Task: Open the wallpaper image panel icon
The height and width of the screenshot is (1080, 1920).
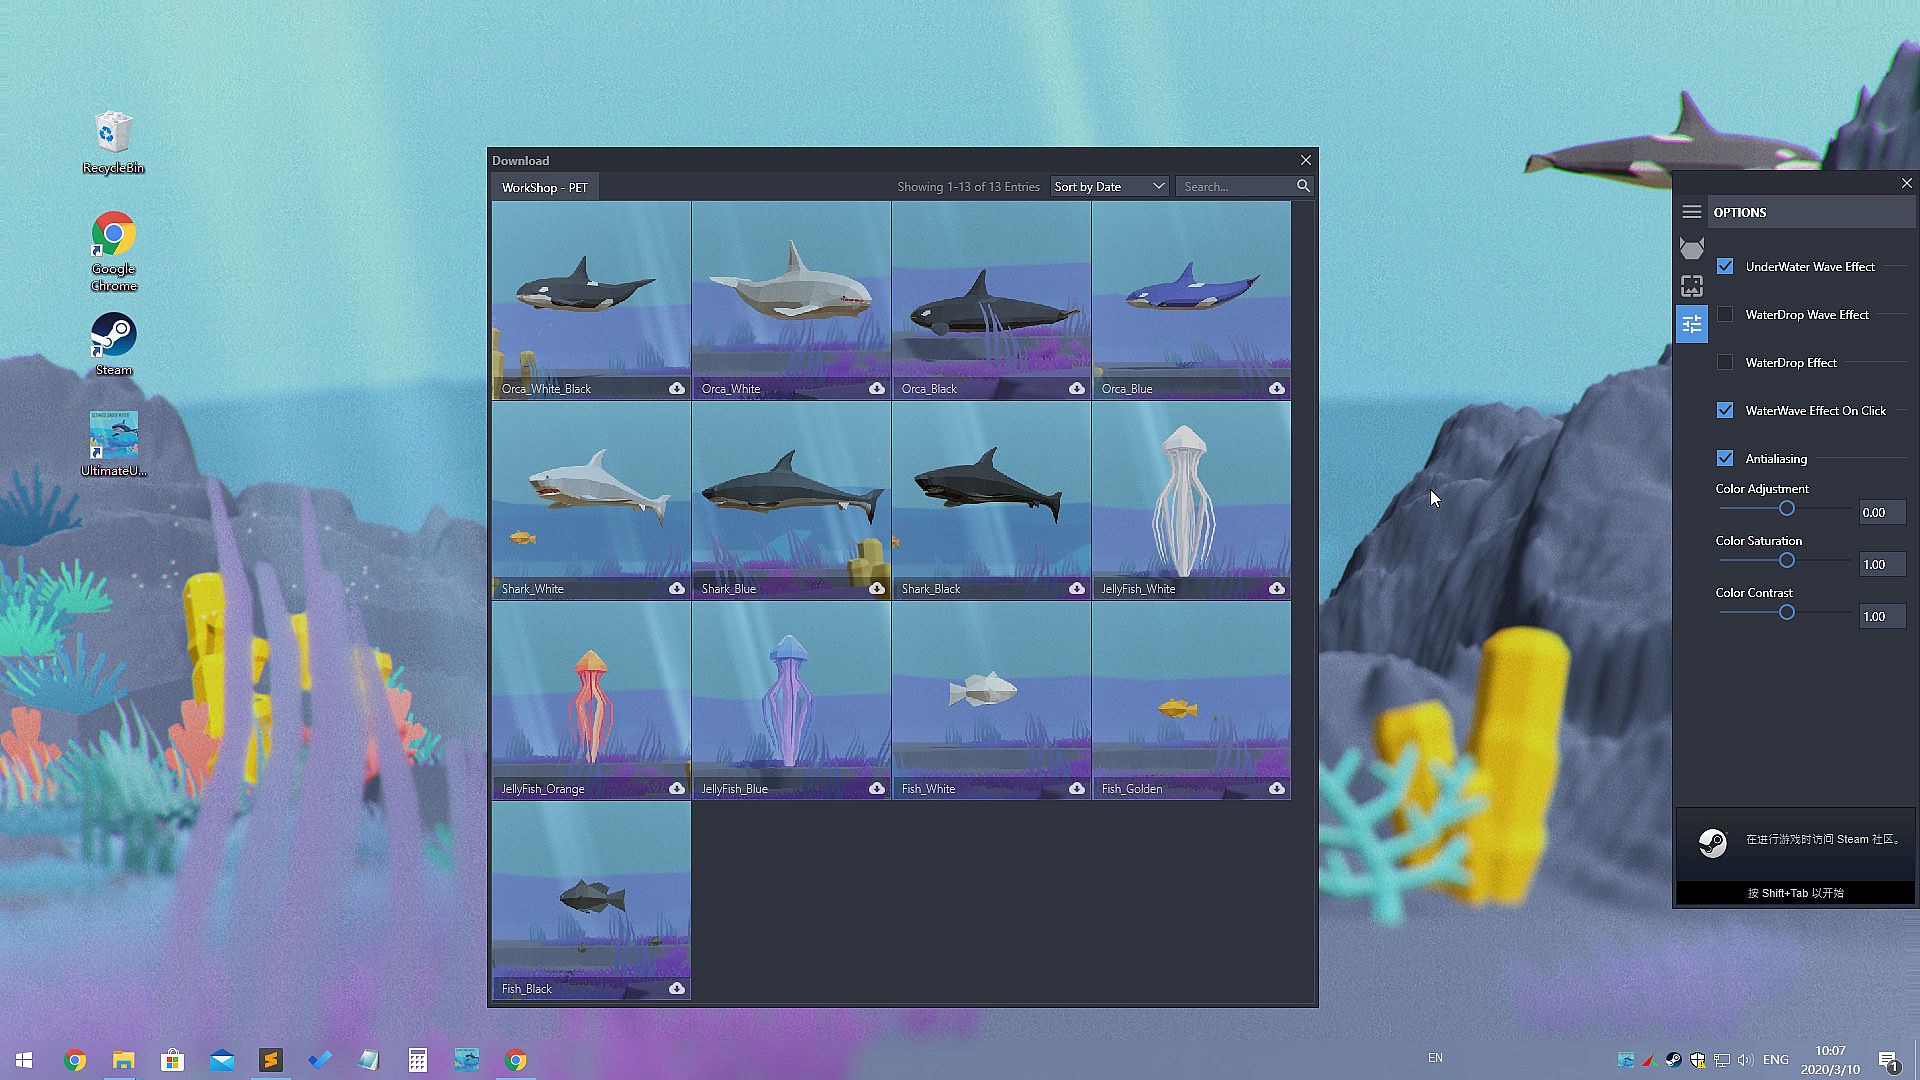Action: coord(1691,286)
